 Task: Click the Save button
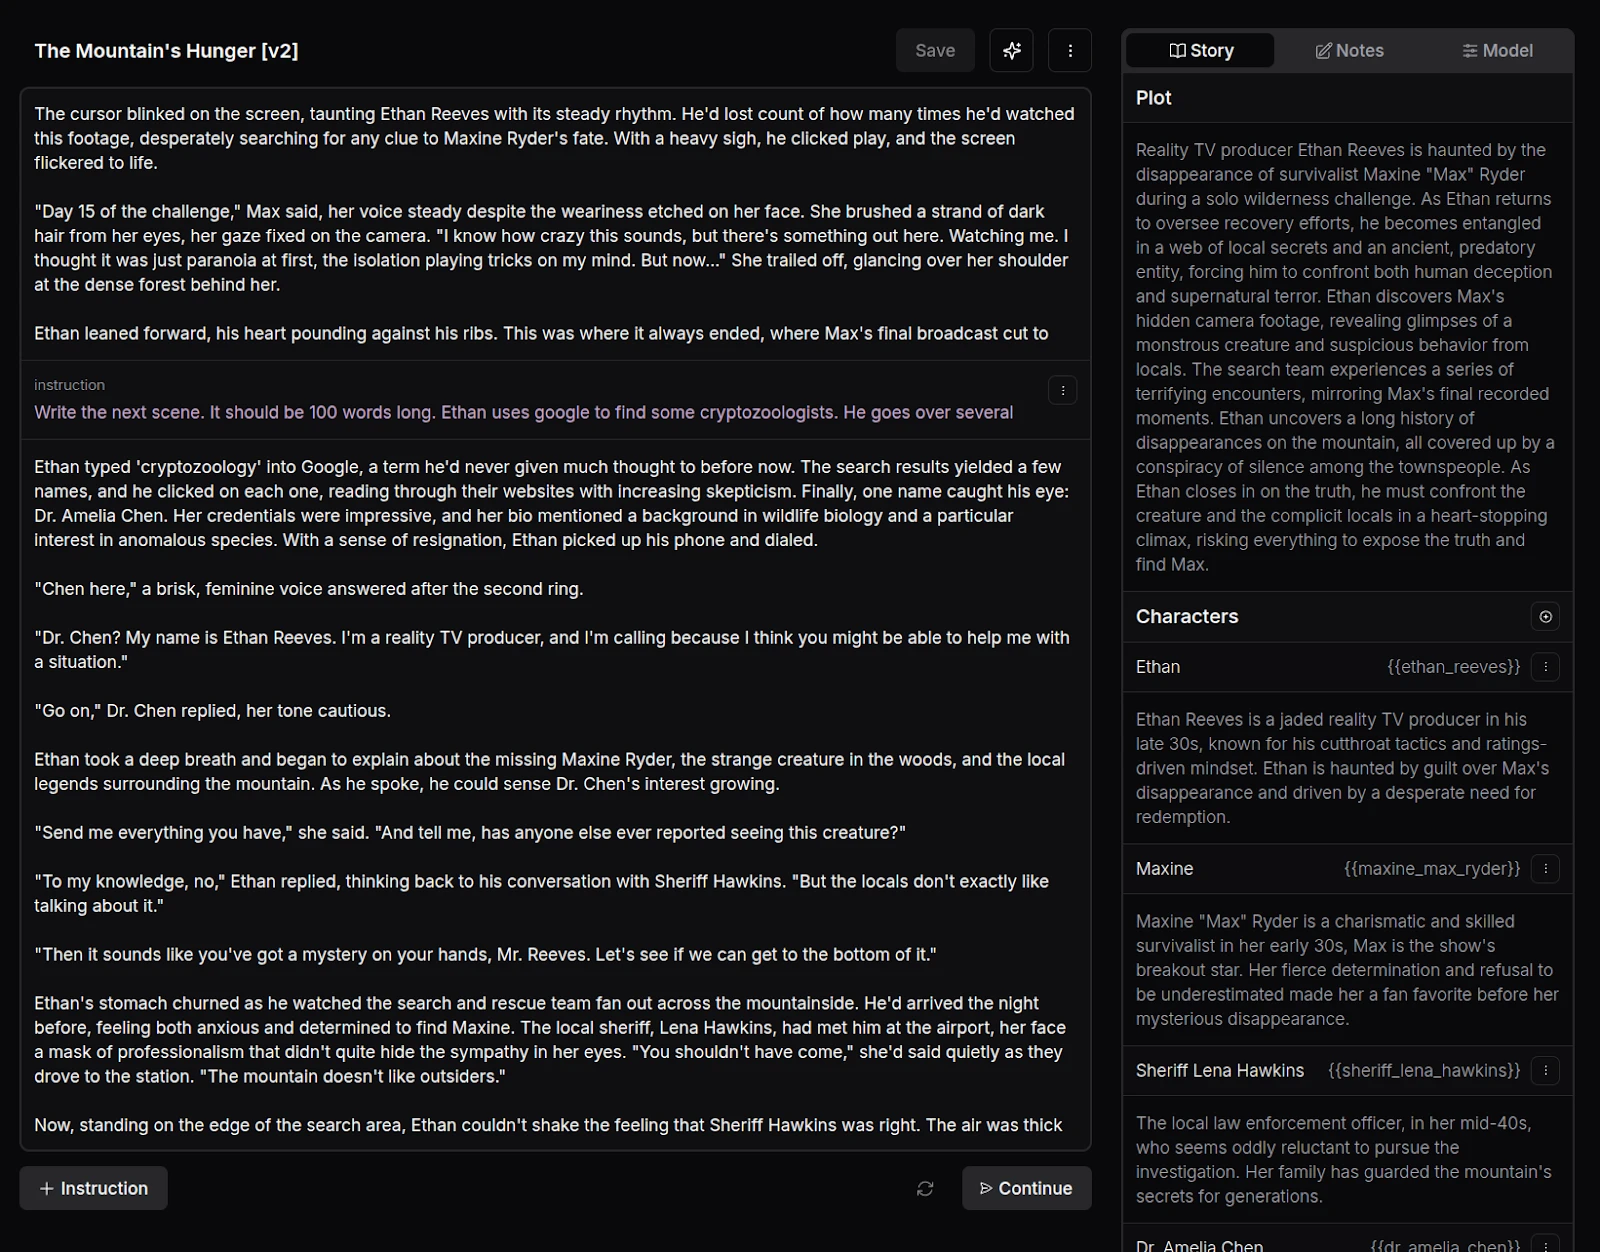[x=935, y=51]
